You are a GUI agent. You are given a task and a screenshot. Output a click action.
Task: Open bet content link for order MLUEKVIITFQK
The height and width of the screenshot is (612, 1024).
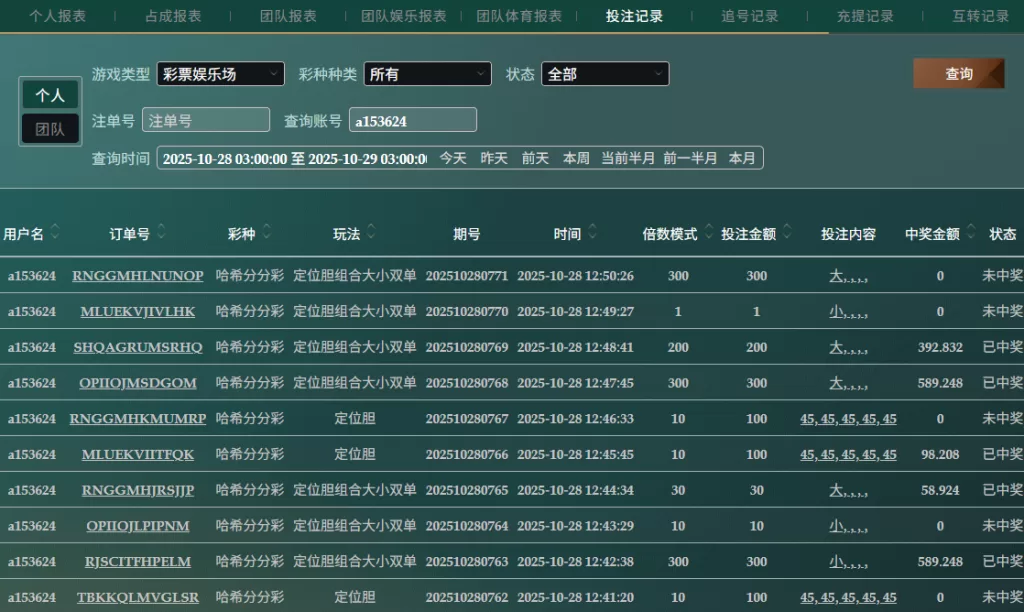click(848, 455)
